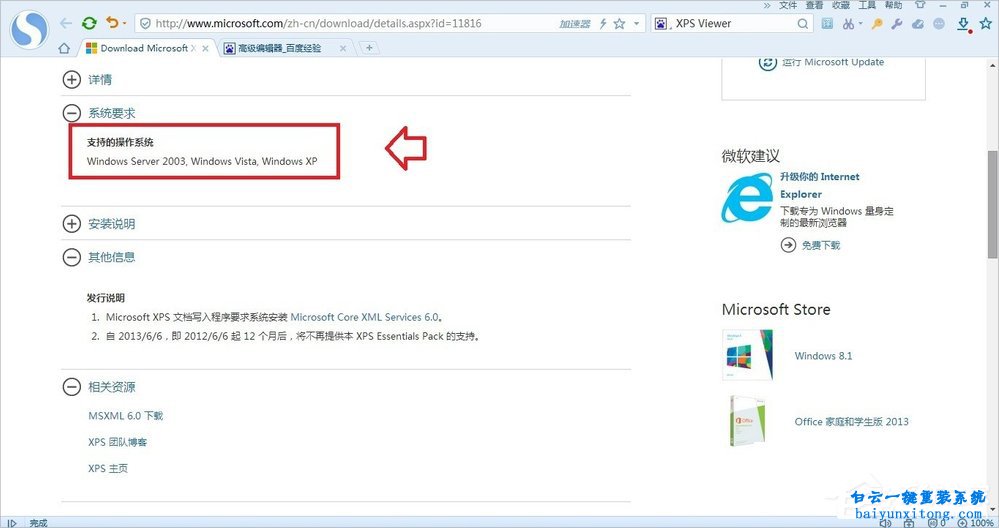Click the search magnifier icon
The height and width of the screenshot is (528, 999).
[x=803, y=24]
